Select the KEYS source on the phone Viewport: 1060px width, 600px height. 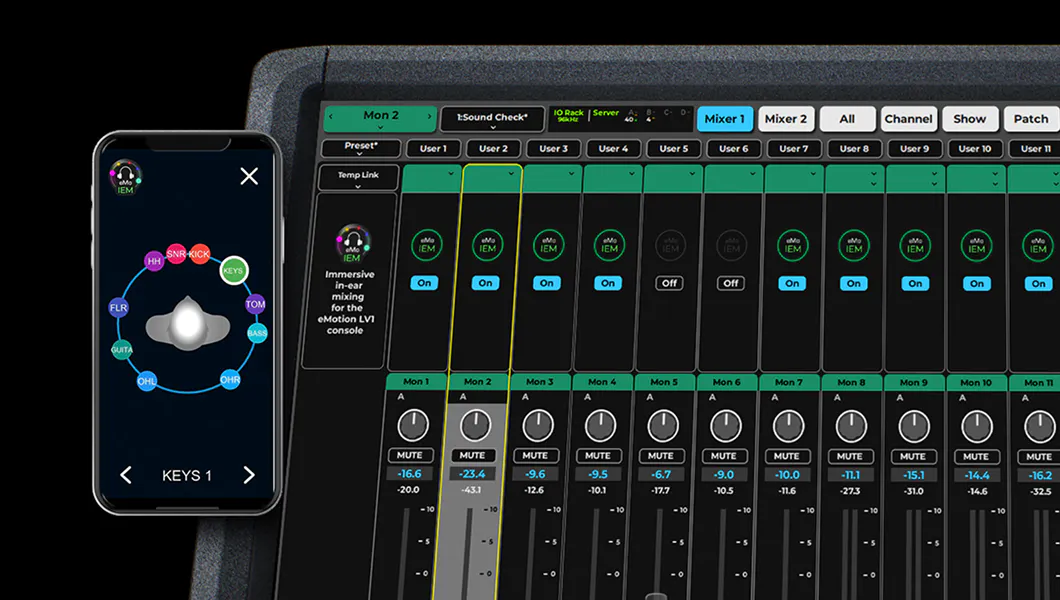(x=233, y=270)
